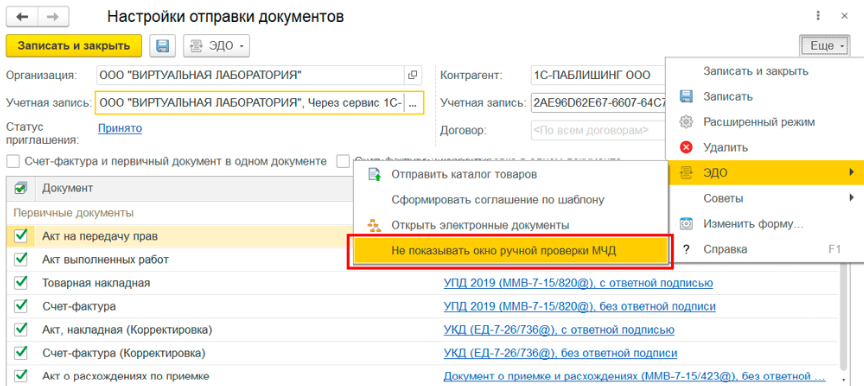
Task: Toggle Счет-фактура и первичный документ checkbox
Action: coord(13,161)
